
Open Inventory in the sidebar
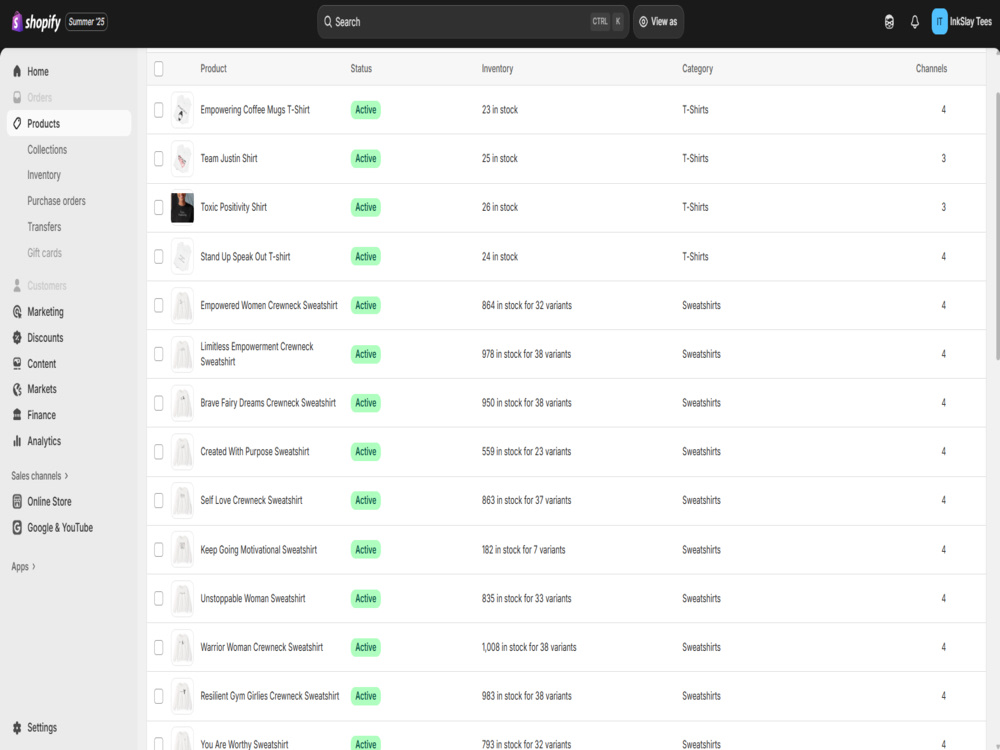tap(44, 175)
